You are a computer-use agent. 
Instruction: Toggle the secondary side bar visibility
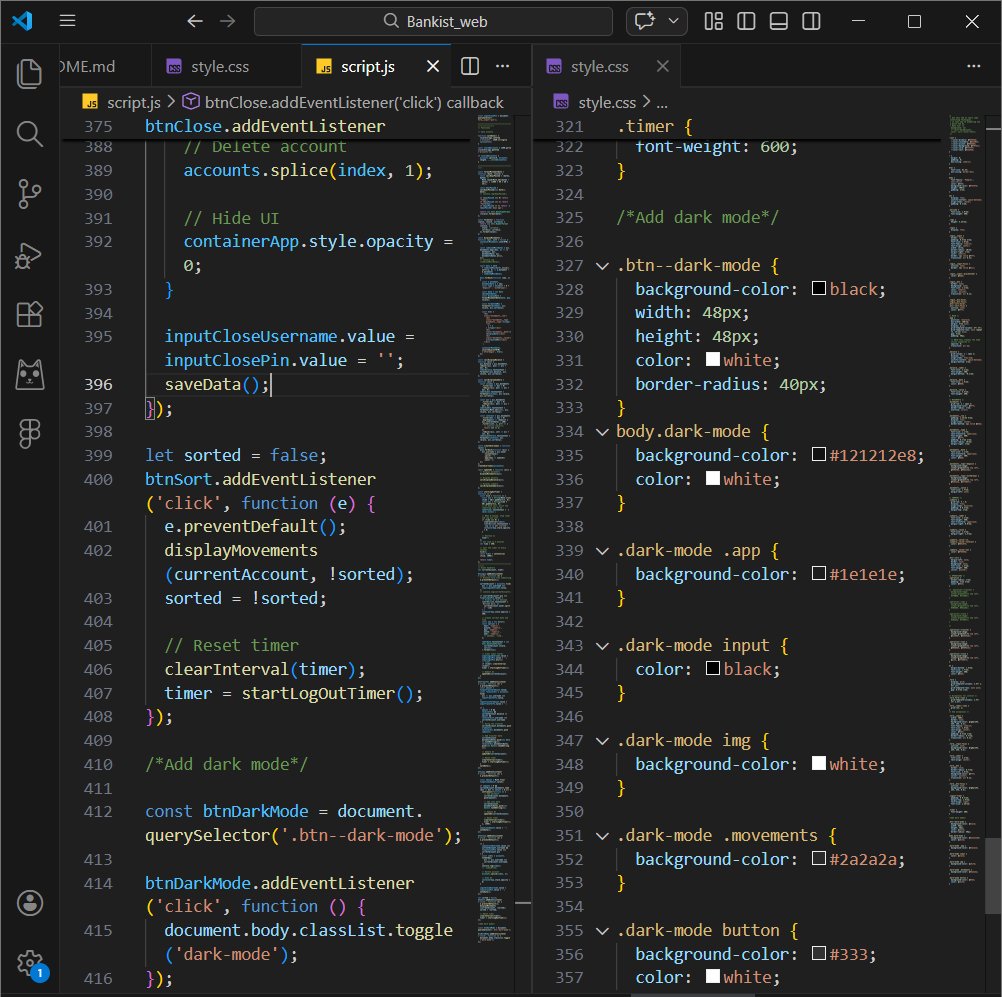click(811, 20)
